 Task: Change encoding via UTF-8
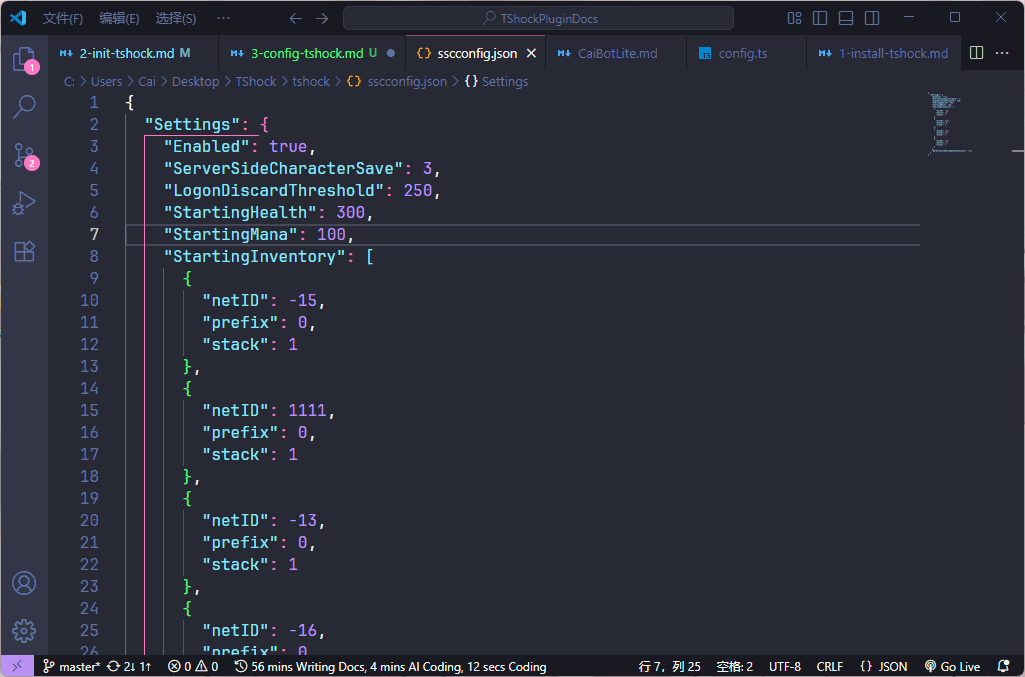(784, 667)
